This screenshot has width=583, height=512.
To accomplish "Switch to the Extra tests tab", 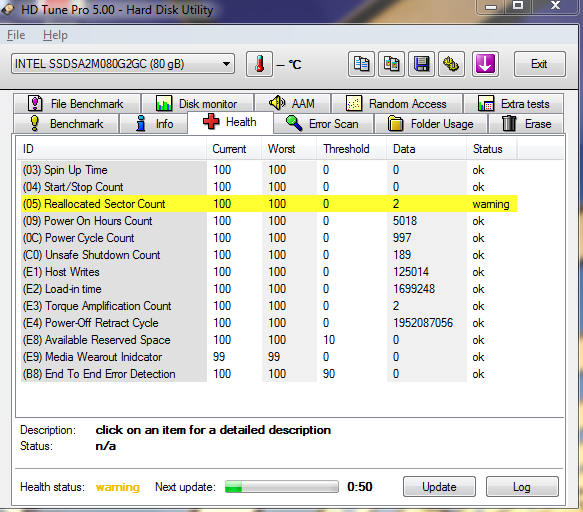I will tap(513, 103).
